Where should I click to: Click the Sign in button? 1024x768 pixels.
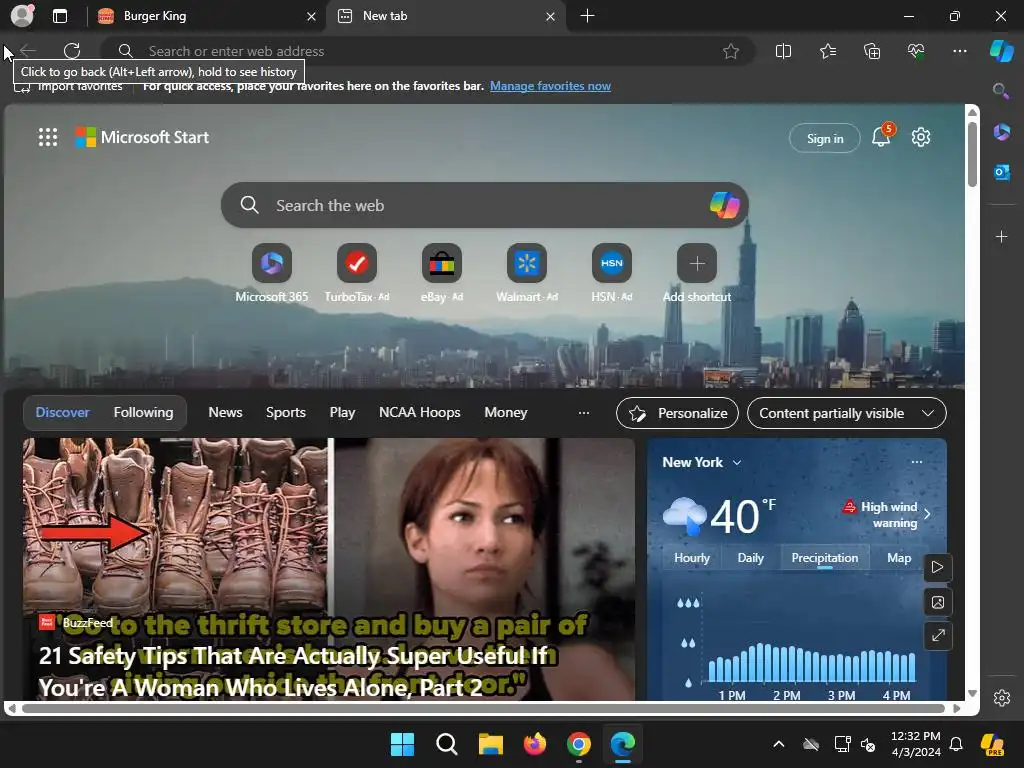click(x=825, y=138)
